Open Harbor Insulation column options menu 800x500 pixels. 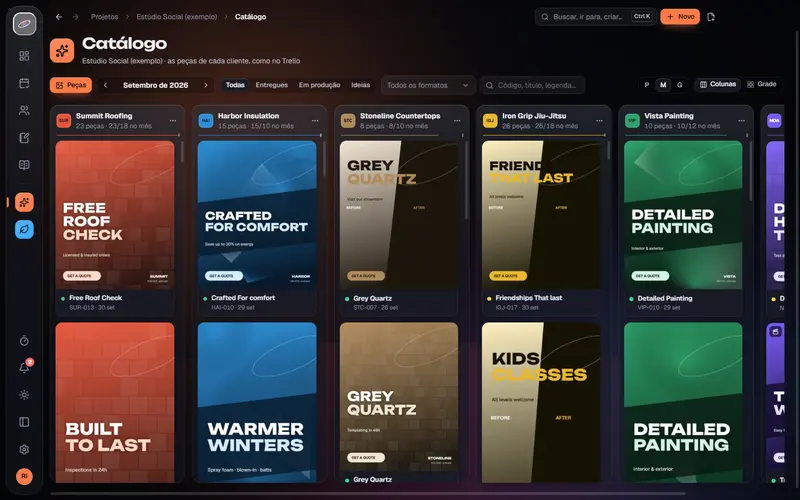click(315, 121)
